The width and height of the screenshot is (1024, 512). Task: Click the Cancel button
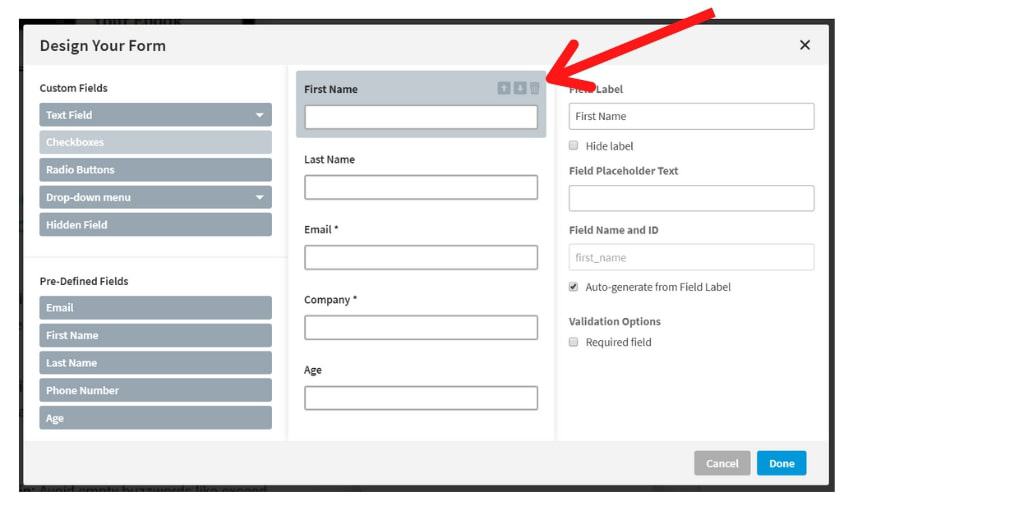coord(722,463)
